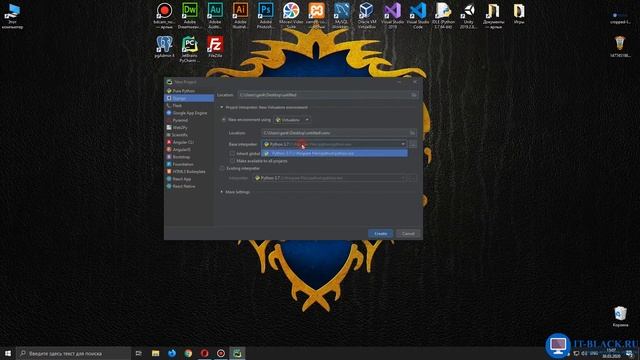The image size is (640, 360).
Task: Click the Create button
Action: pos(380,234)
